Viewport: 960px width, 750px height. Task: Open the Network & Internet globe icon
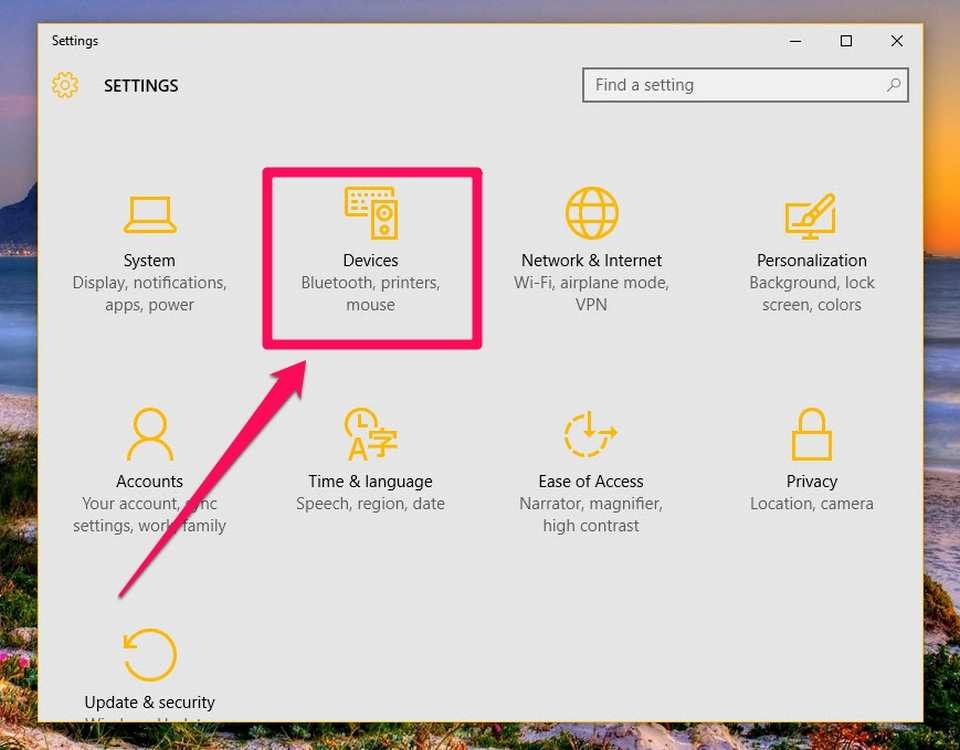coord(591,213)
